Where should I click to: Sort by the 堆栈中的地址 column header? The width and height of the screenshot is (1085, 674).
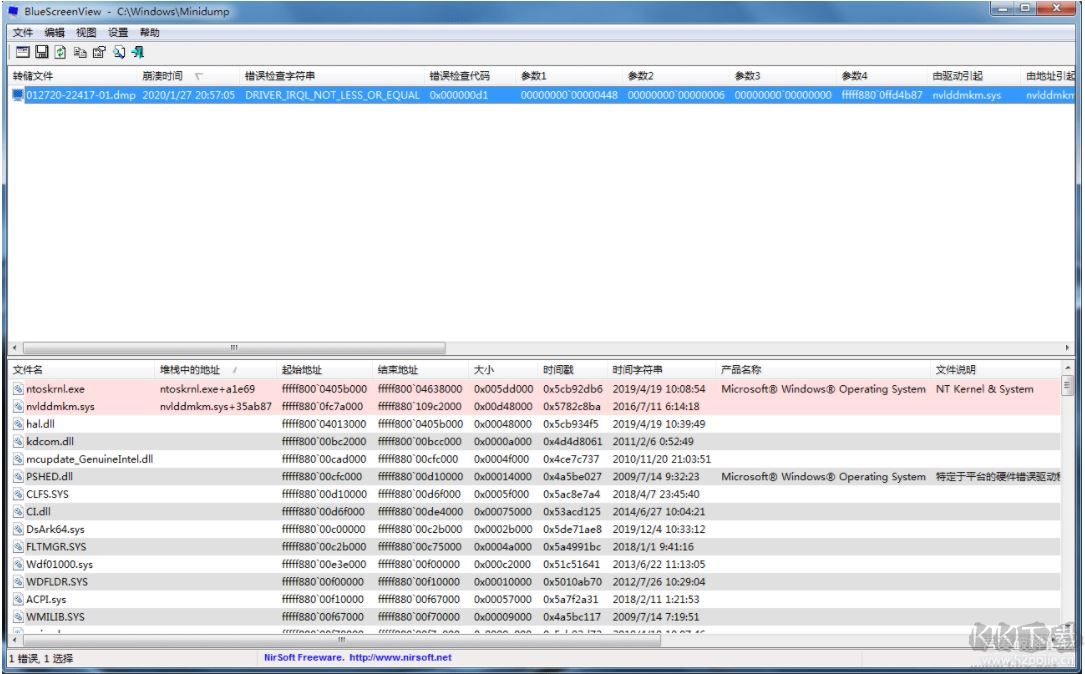coord(192,371)
